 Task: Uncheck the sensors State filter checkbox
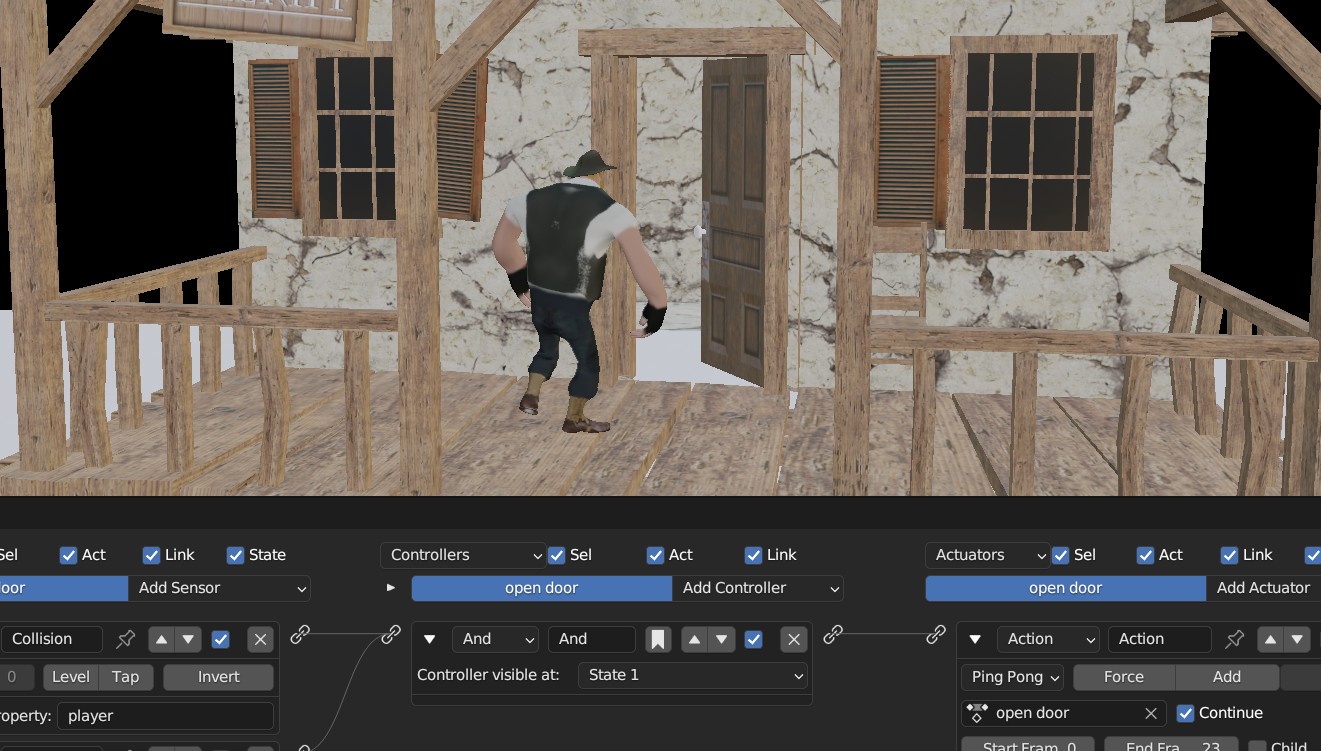pos(236,555)
